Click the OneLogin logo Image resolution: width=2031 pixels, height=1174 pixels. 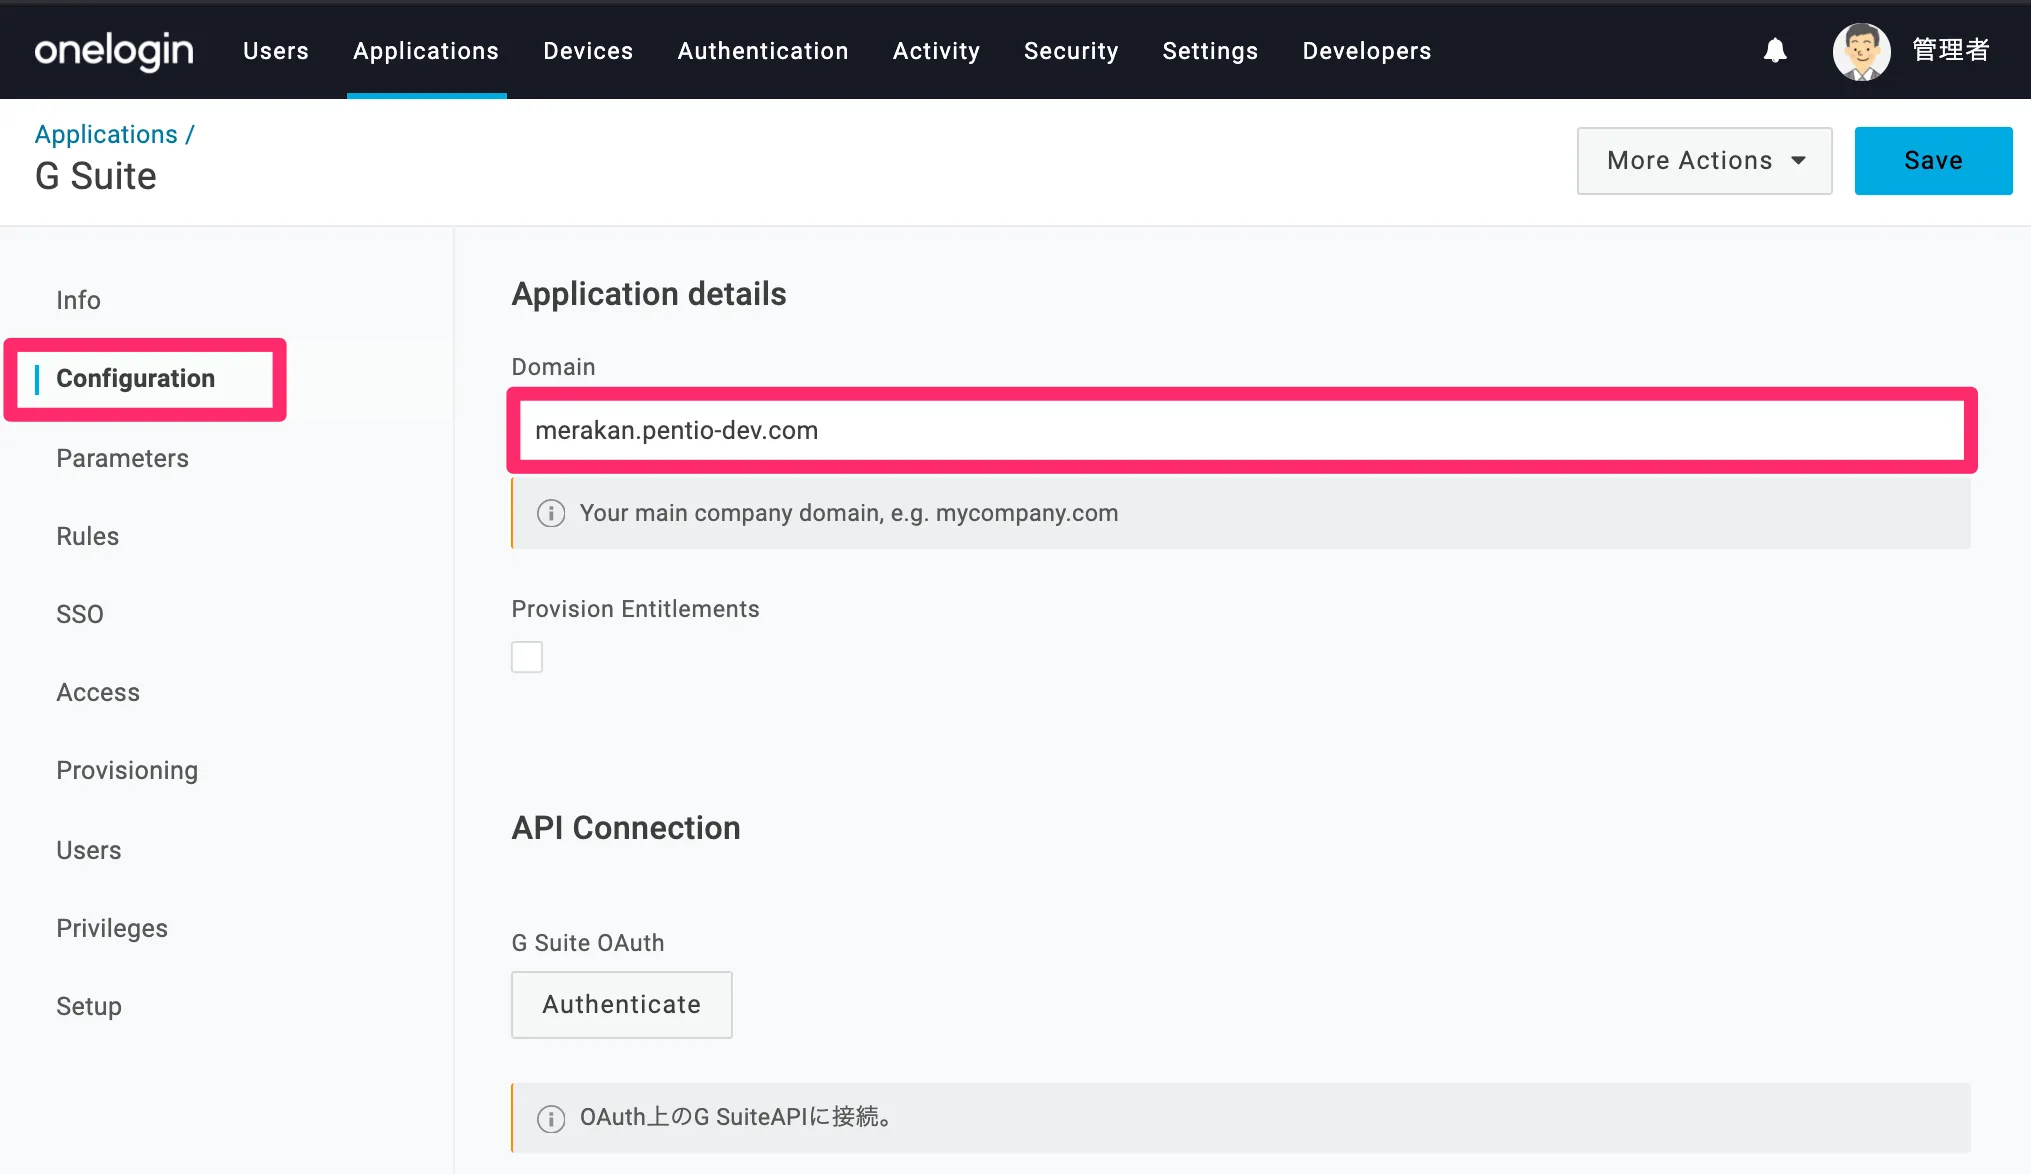tap(114, 51)
